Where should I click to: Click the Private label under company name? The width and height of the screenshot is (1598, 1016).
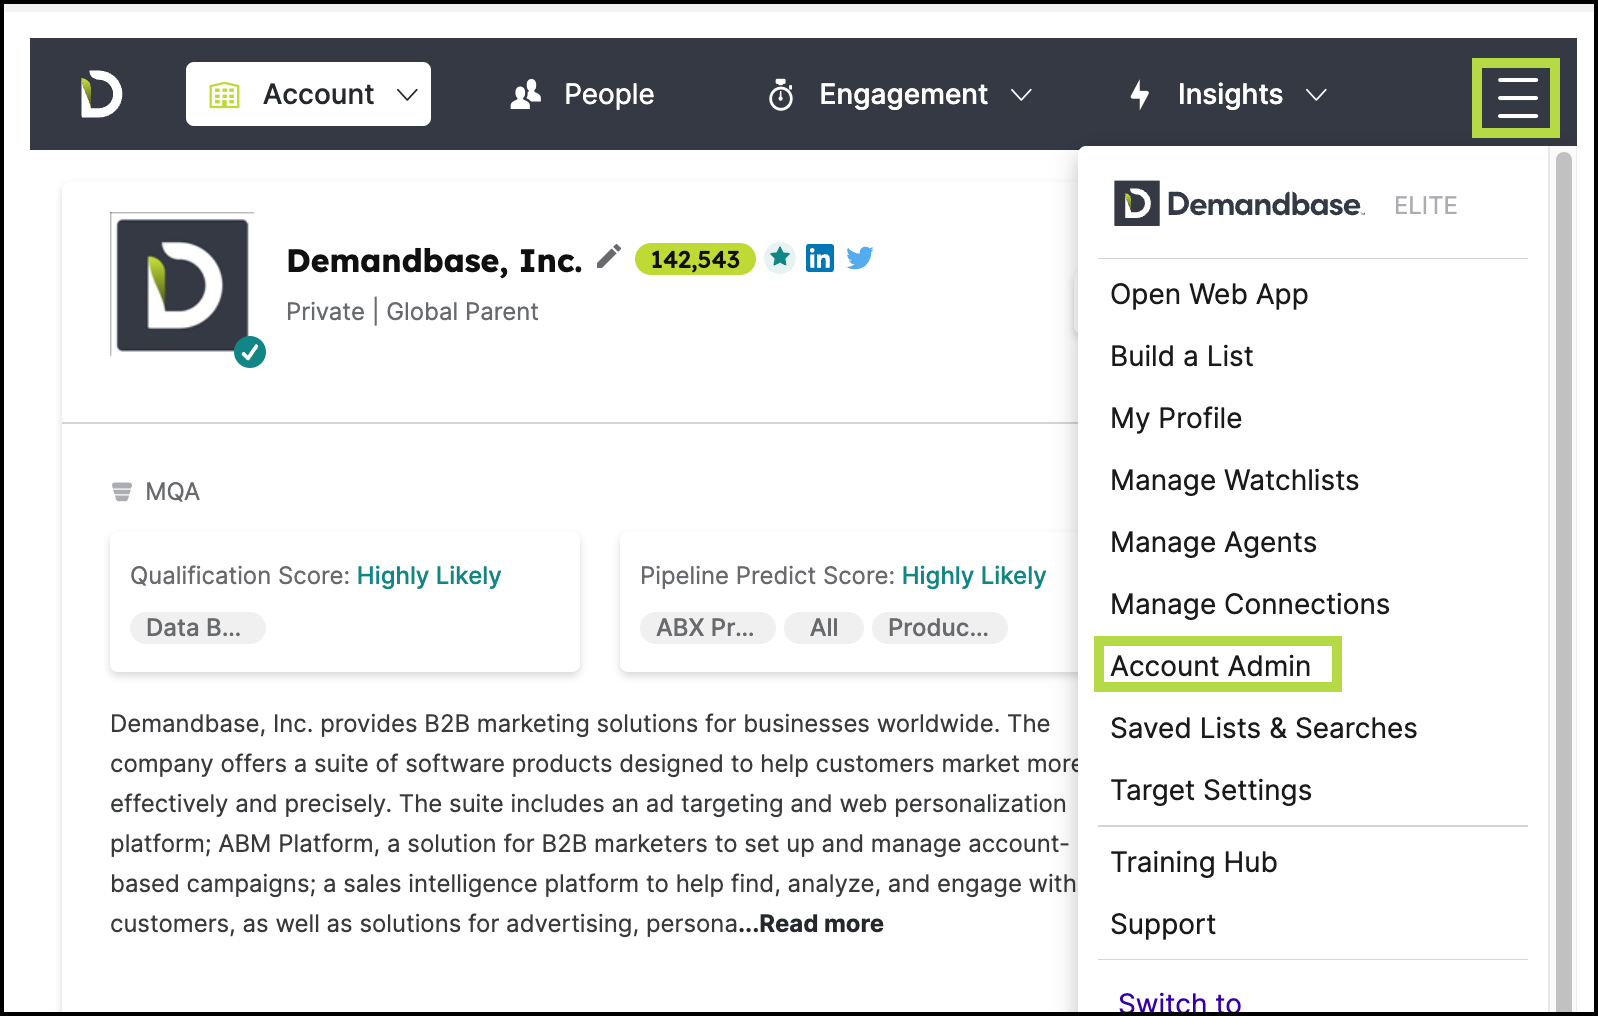pos(325,312)
